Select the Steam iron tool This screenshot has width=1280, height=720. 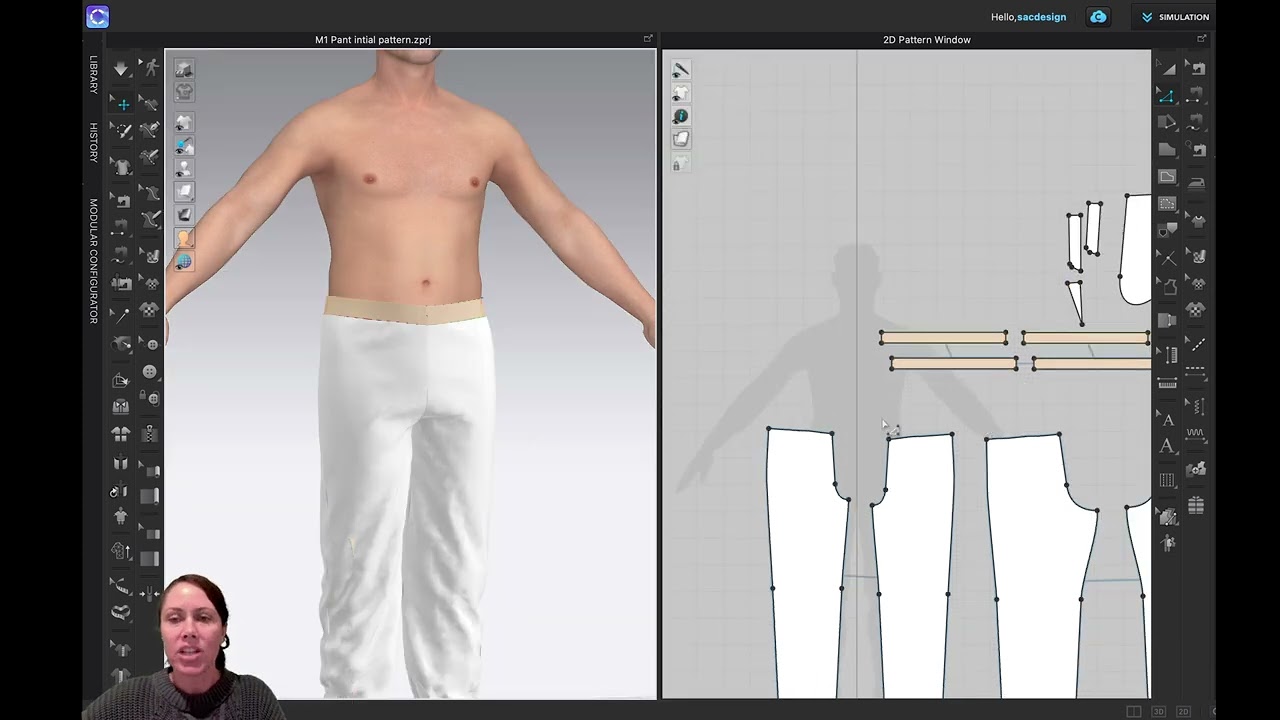coord(1198,183)
